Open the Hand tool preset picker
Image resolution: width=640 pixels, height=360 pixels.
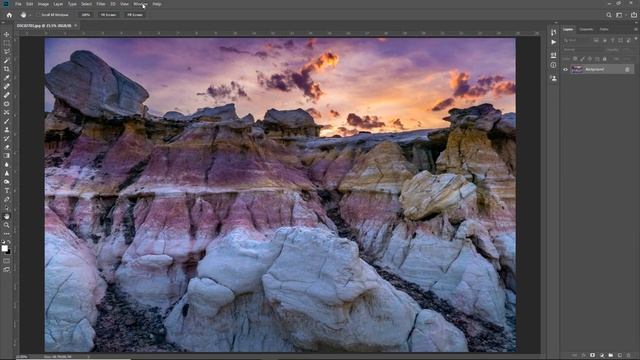30,15
